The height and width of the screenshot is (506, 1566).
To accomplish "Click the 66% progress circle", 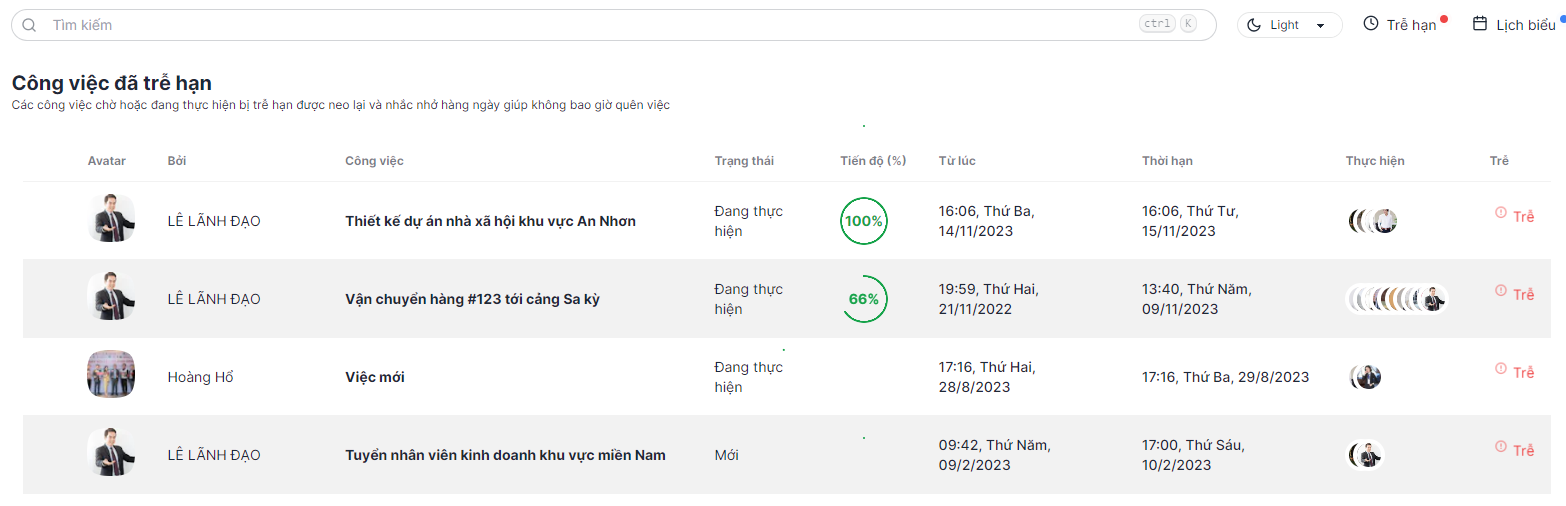I will coord(863,299).
